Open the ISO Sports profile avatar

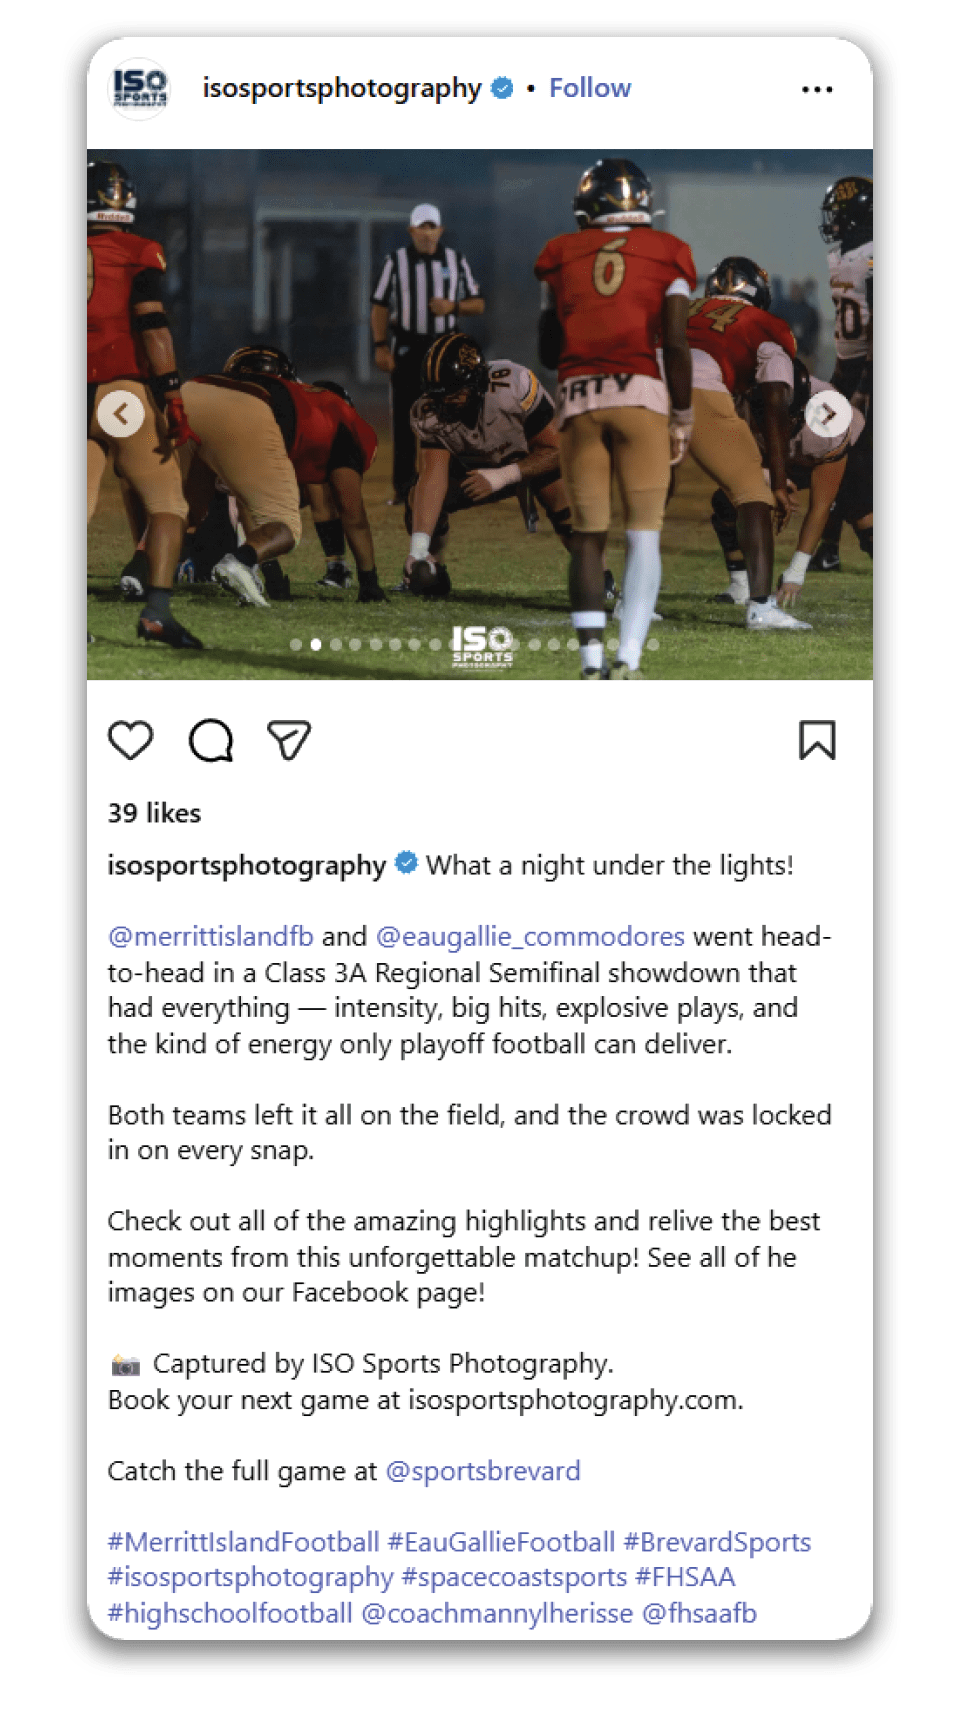[x=139, y=88]
